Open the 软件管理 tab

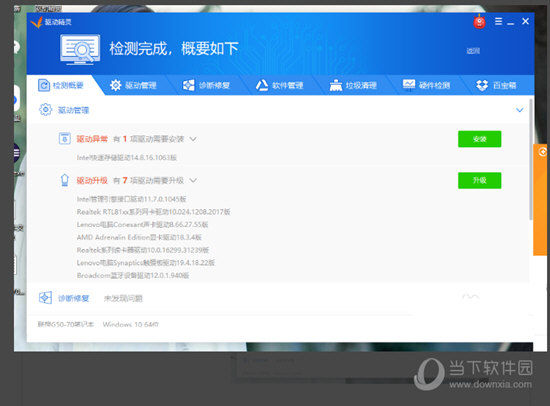(279, 85)
